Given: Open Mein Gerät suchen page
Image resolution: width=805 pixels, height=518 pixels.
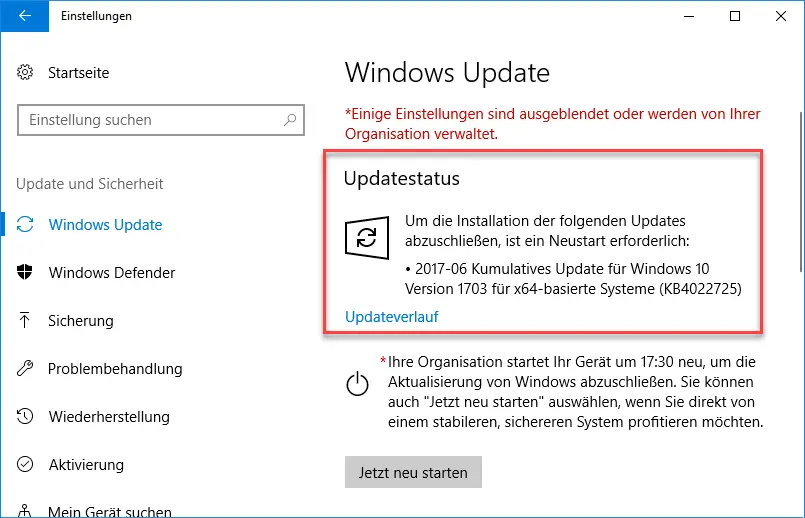Looking at the screenshot, I should (109, 511).
